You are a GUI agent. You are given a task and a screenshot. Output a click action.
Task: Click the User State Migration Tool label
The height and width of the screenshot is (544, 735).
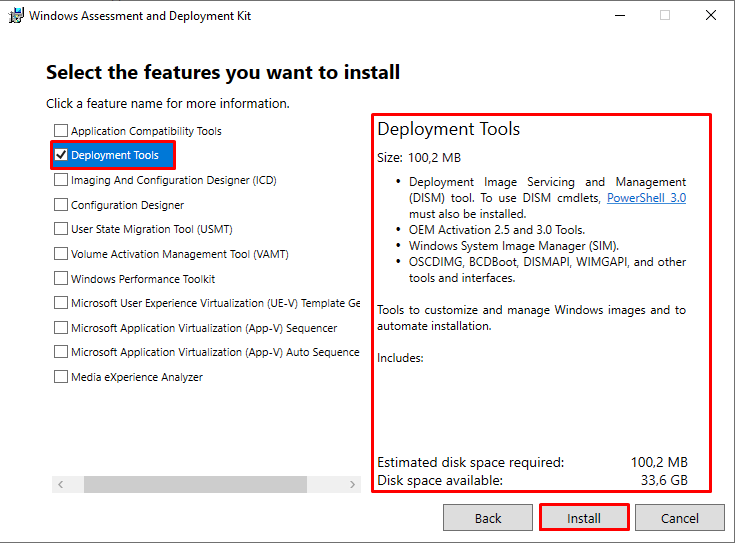(152, 229)
